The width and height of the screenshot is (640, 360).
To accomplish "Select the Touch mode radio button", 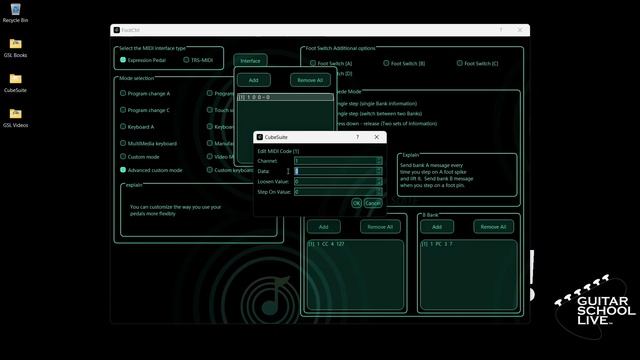I will pos(210,110).
